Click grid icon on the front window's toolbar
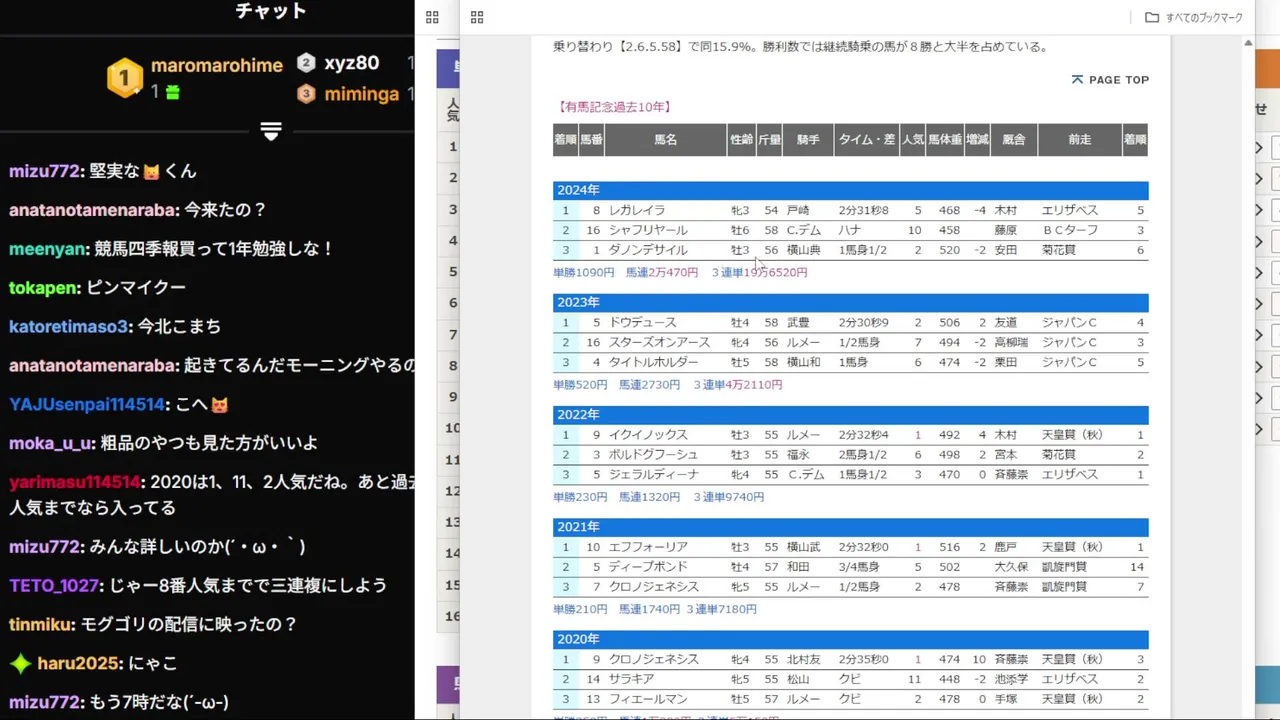The height and width of the screenshot is (720, 1280). click(x=477, y=17)
